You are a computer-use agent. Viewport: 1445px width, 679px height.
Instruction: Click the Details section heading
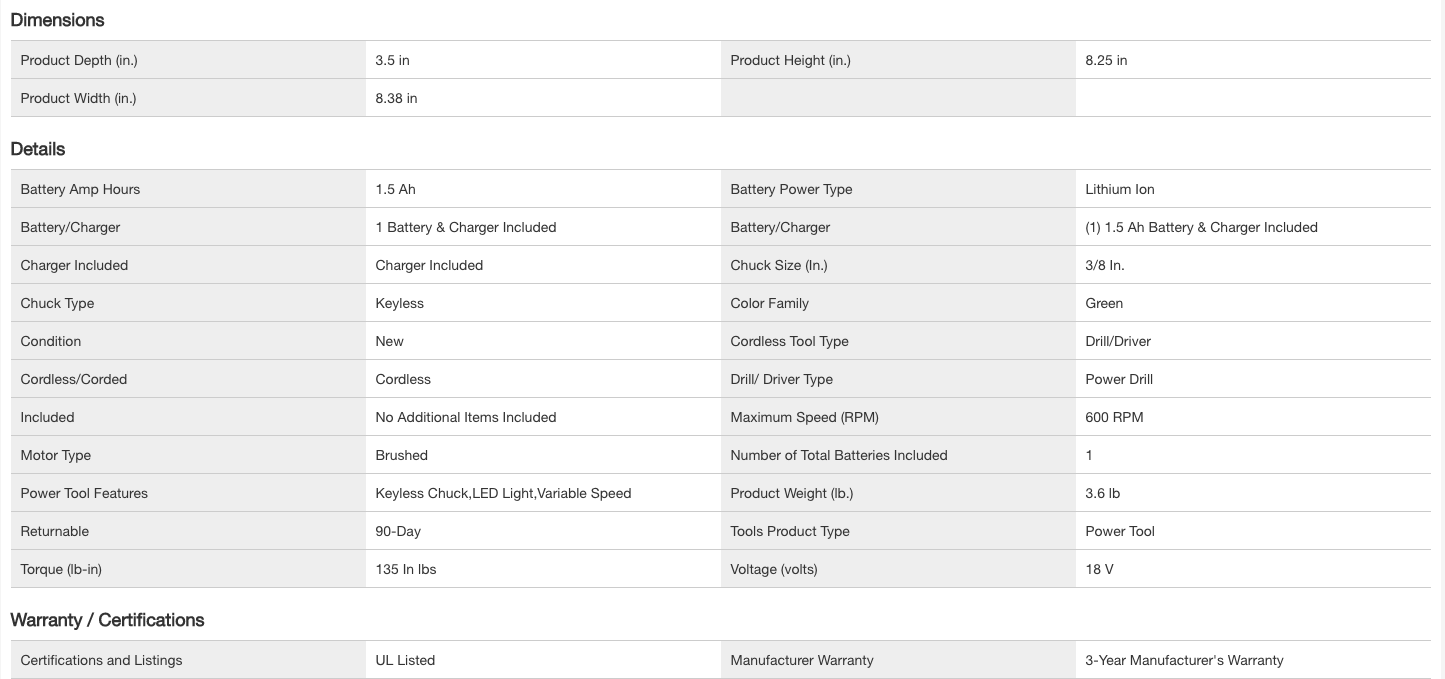tap(38, 149)
